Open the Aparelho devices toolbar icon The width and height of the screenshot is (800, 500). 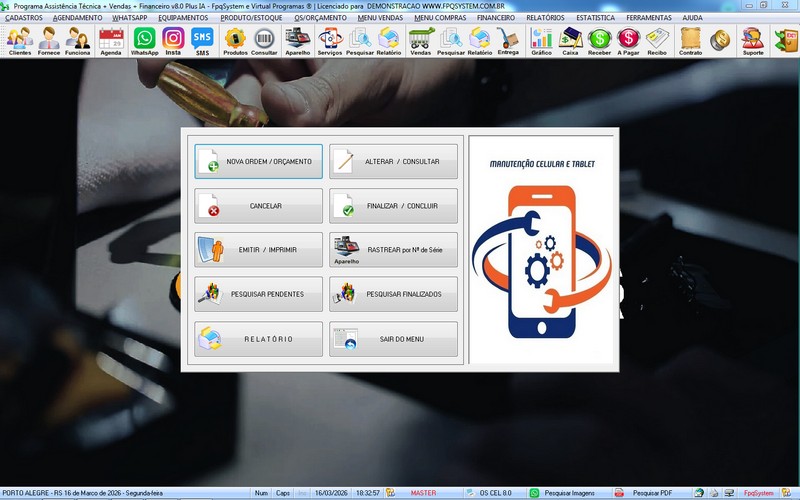pos(297,41)
